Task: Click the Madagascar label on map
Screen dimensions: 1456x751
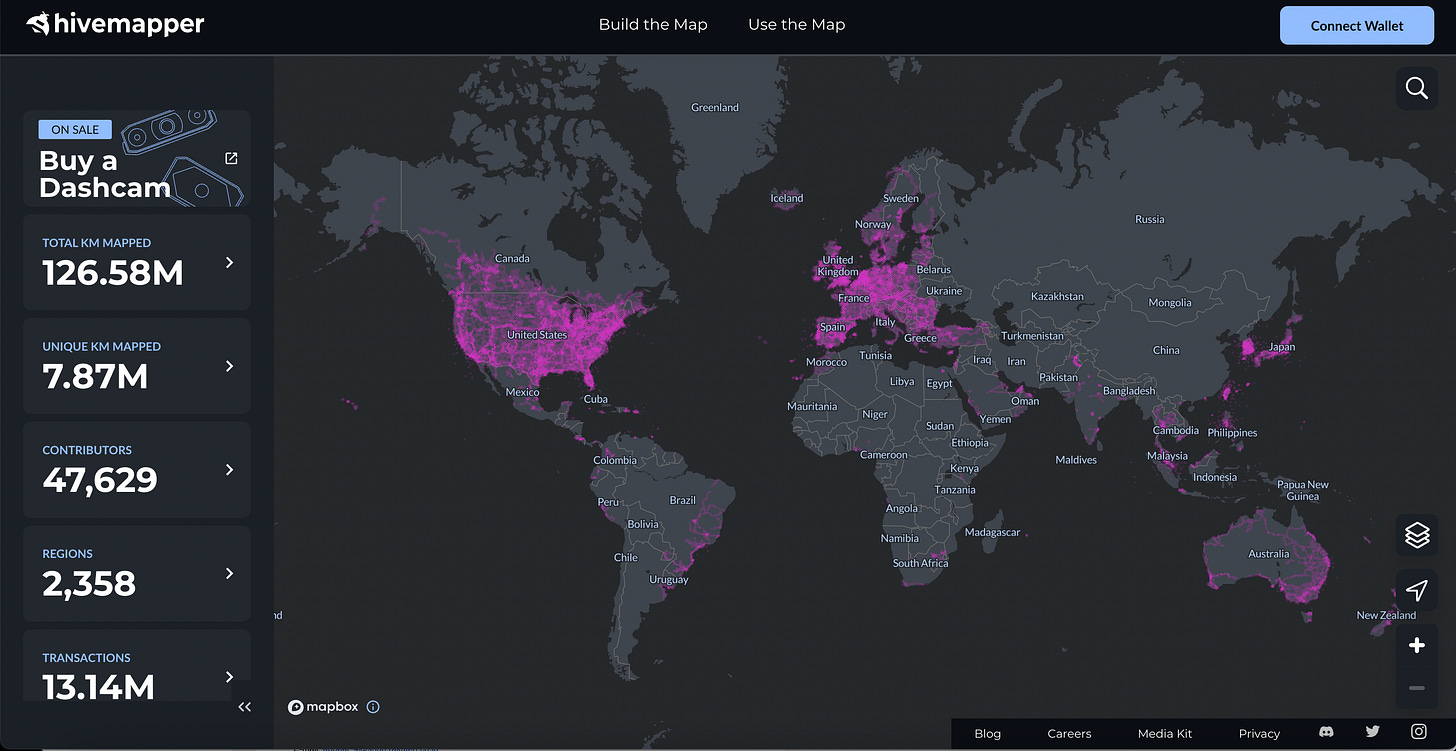Action: pos(993,533)
